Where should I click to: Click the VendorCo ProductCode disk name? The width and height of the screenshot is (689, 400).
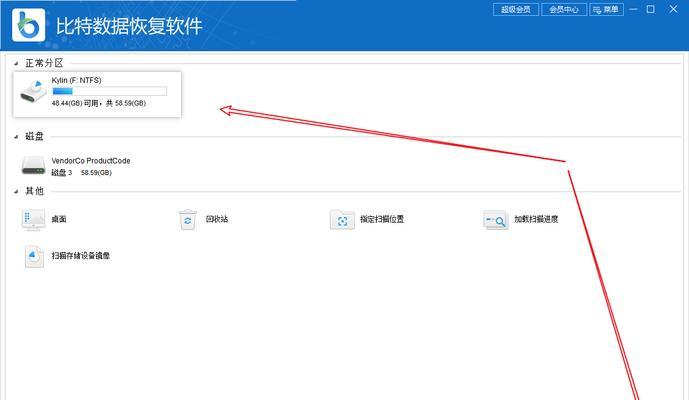(91, 160)
